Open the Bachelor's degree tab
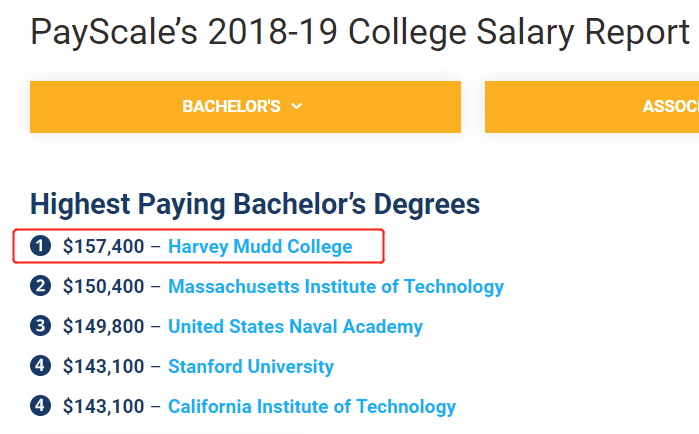 (231, 107)
